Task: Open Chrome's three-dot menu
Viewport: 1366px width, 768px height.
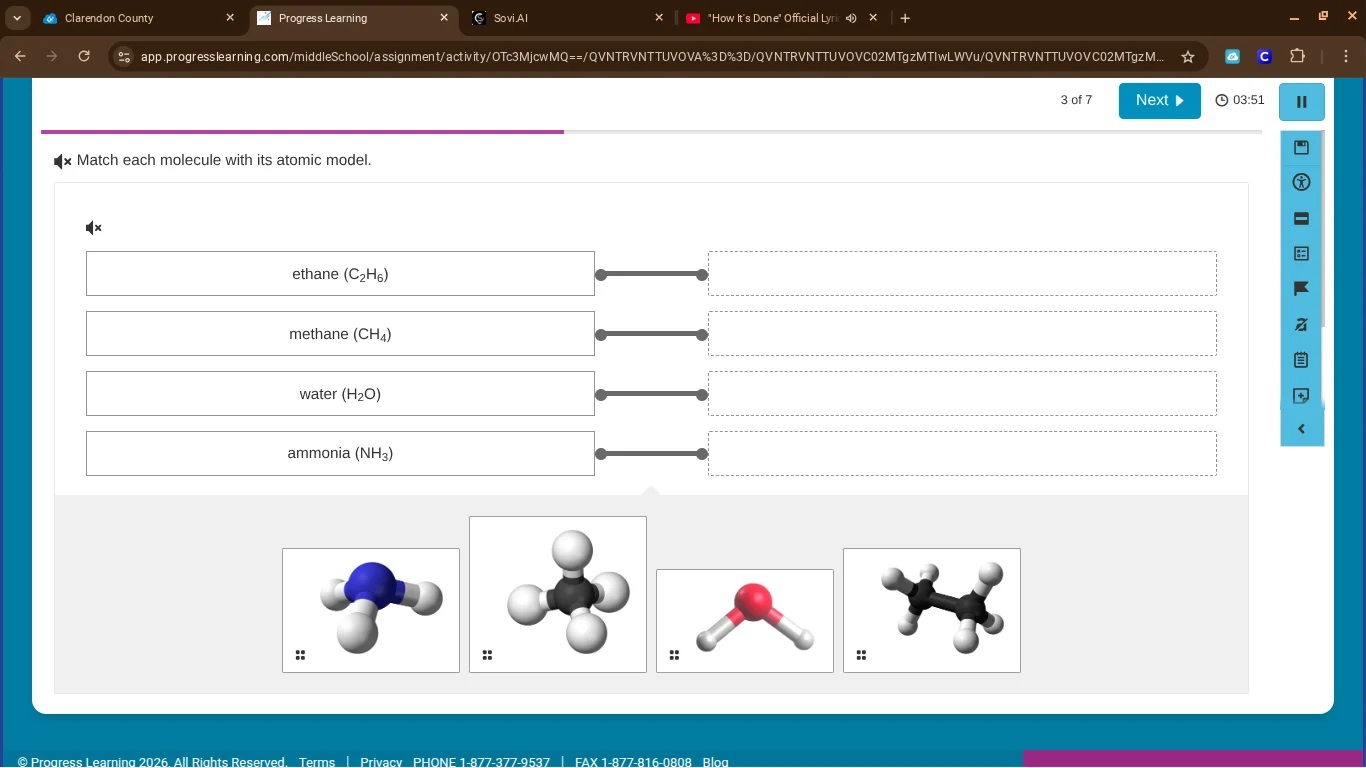Action: 1347,56
